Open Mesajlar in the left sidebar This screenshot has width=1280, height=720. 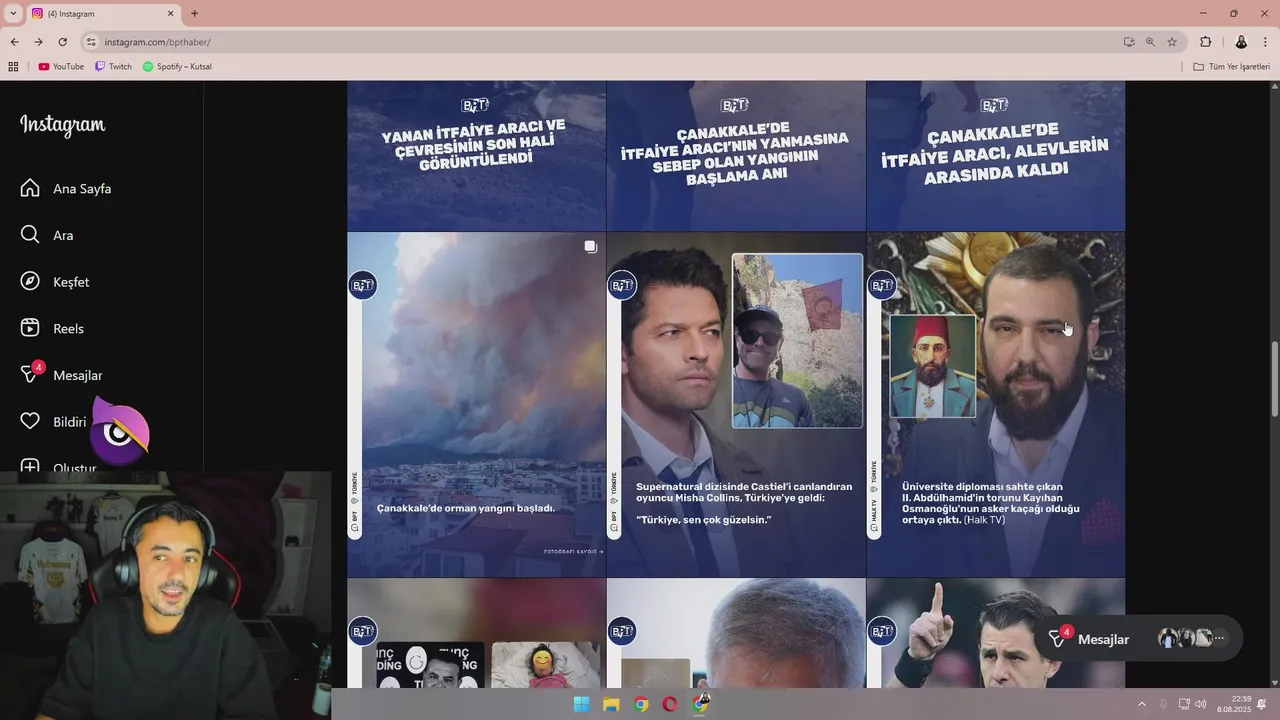point(62,375)
